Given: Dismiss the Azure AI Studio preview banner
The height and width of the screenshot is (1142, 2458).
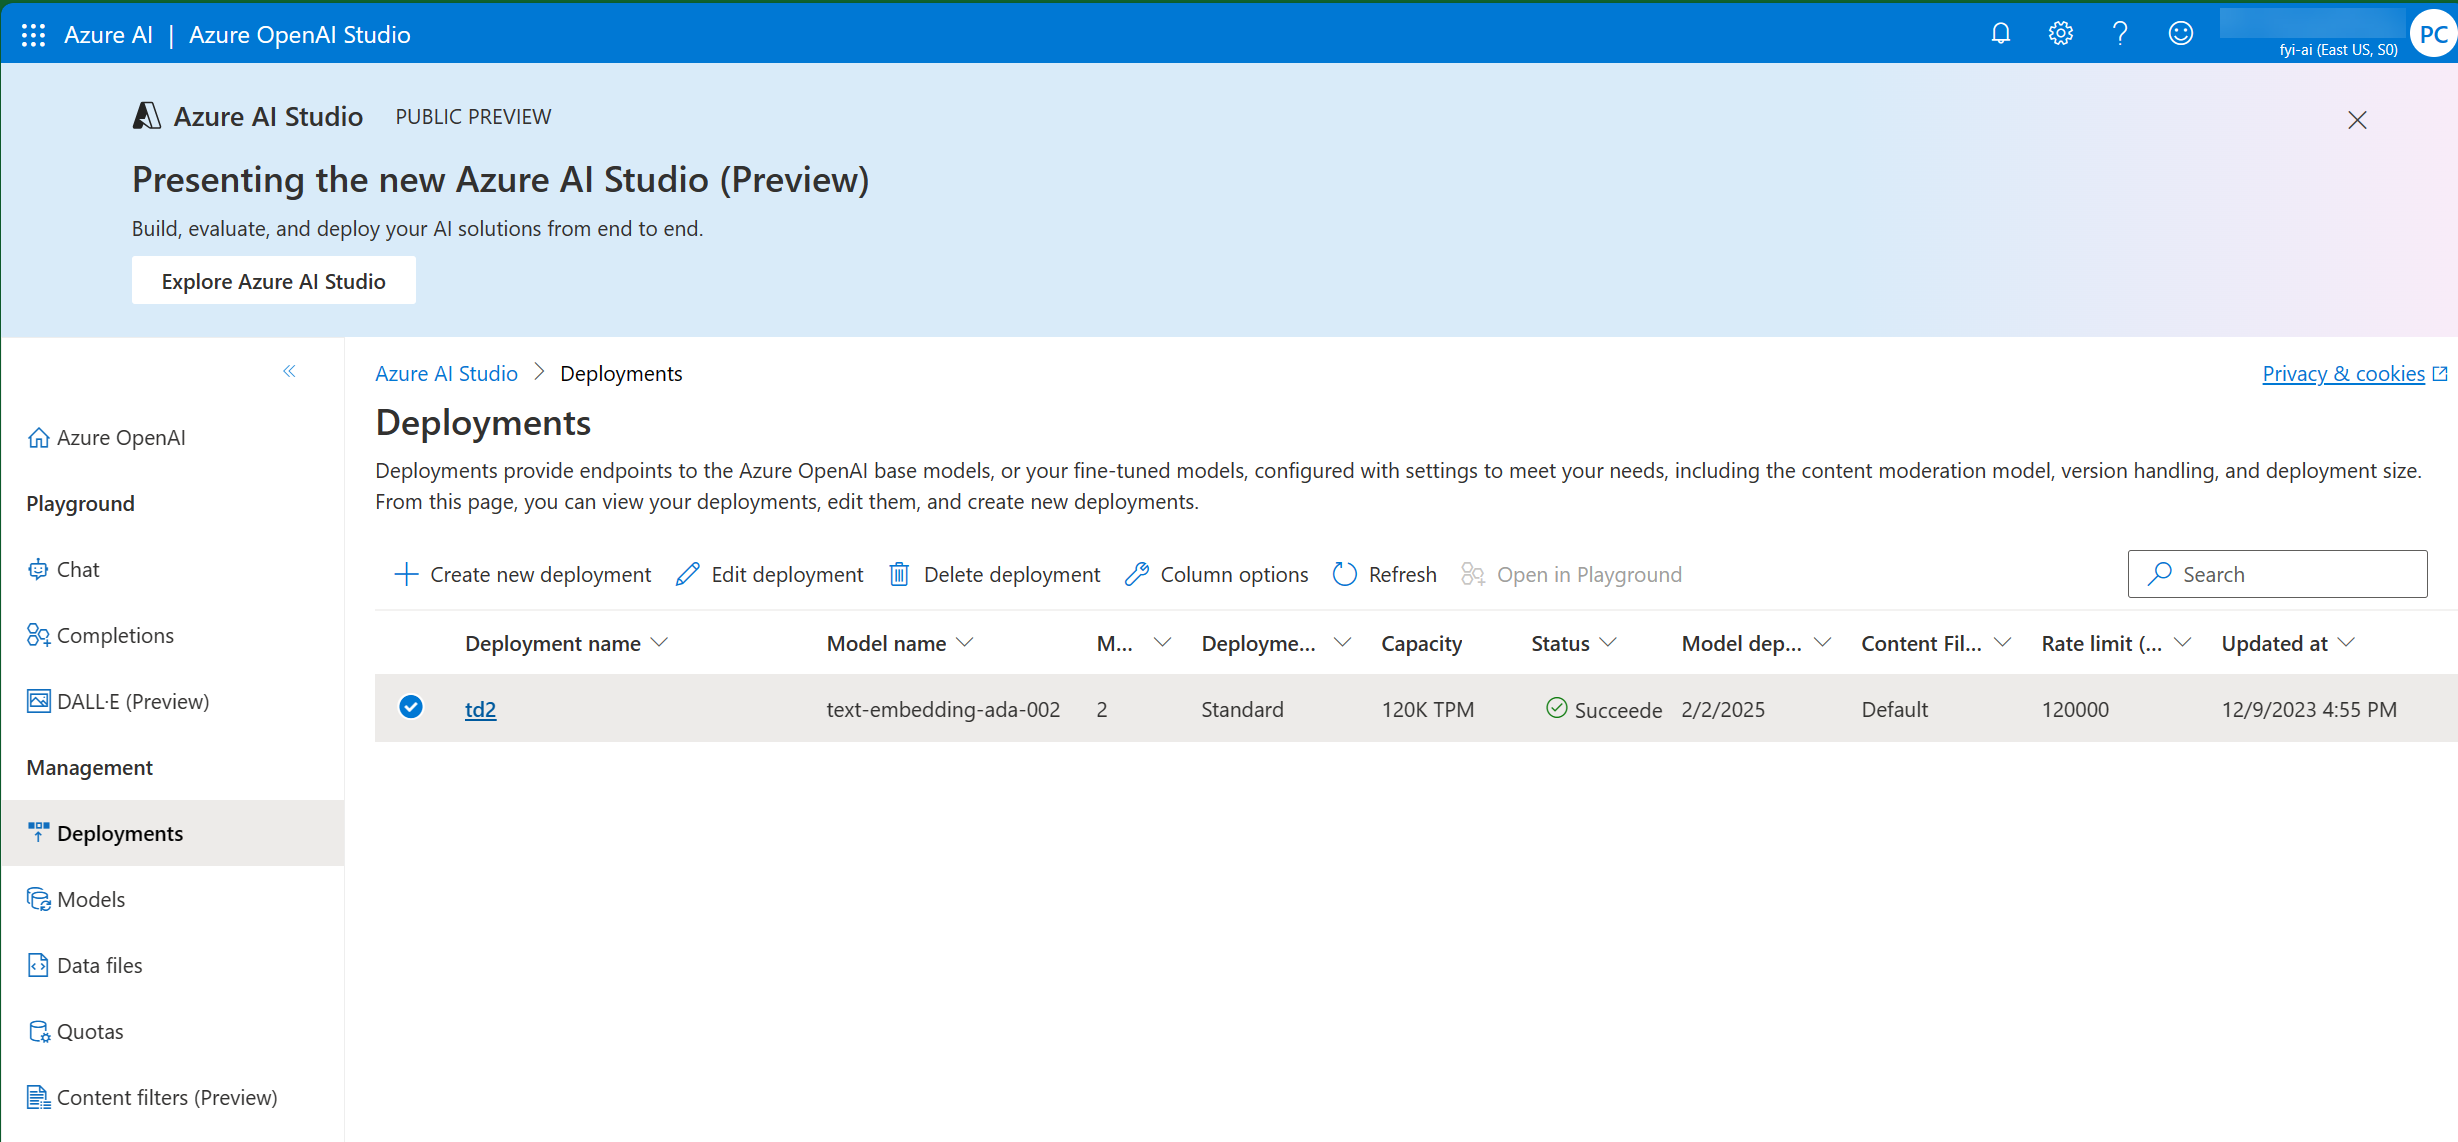Looking at the screenshot, I should pos(2357,120).
